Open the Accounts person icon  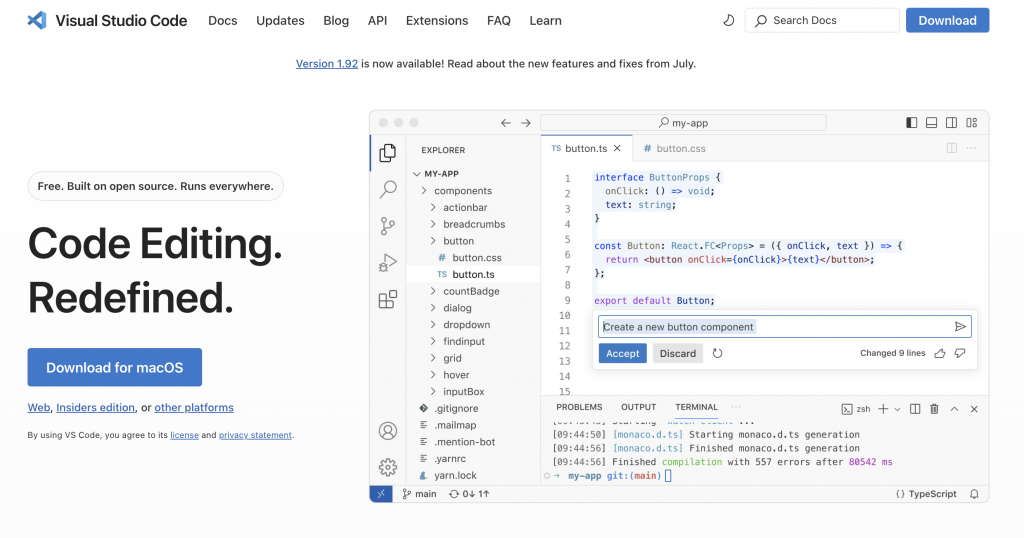click(x=388, y=431)
